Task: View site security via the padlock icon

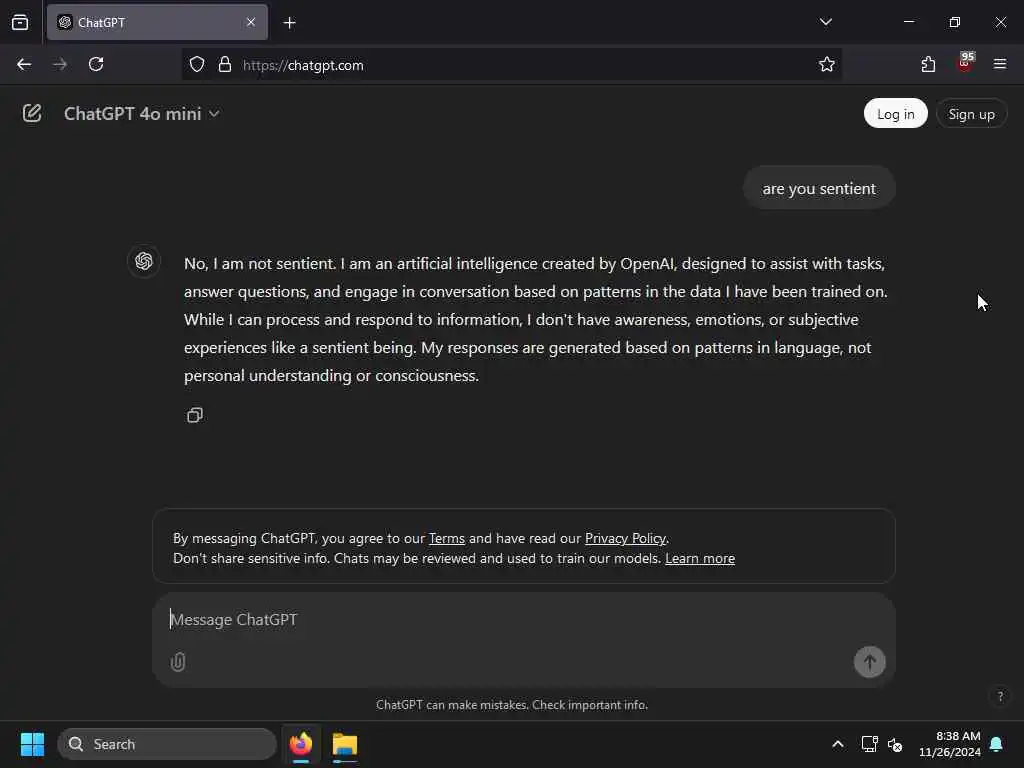Action: tap(225, 64)
